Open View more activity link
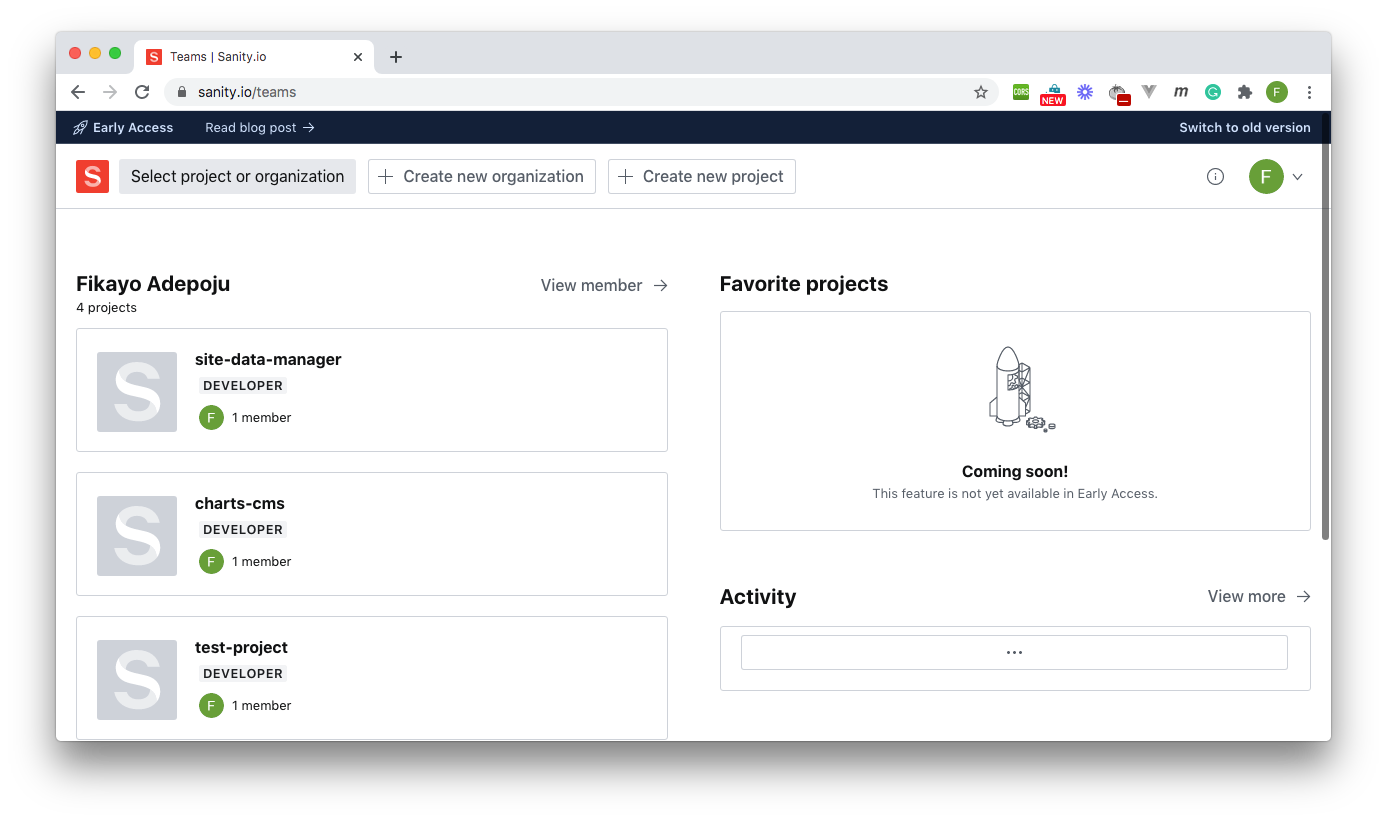The image size is (1387, 821). 1259,596
